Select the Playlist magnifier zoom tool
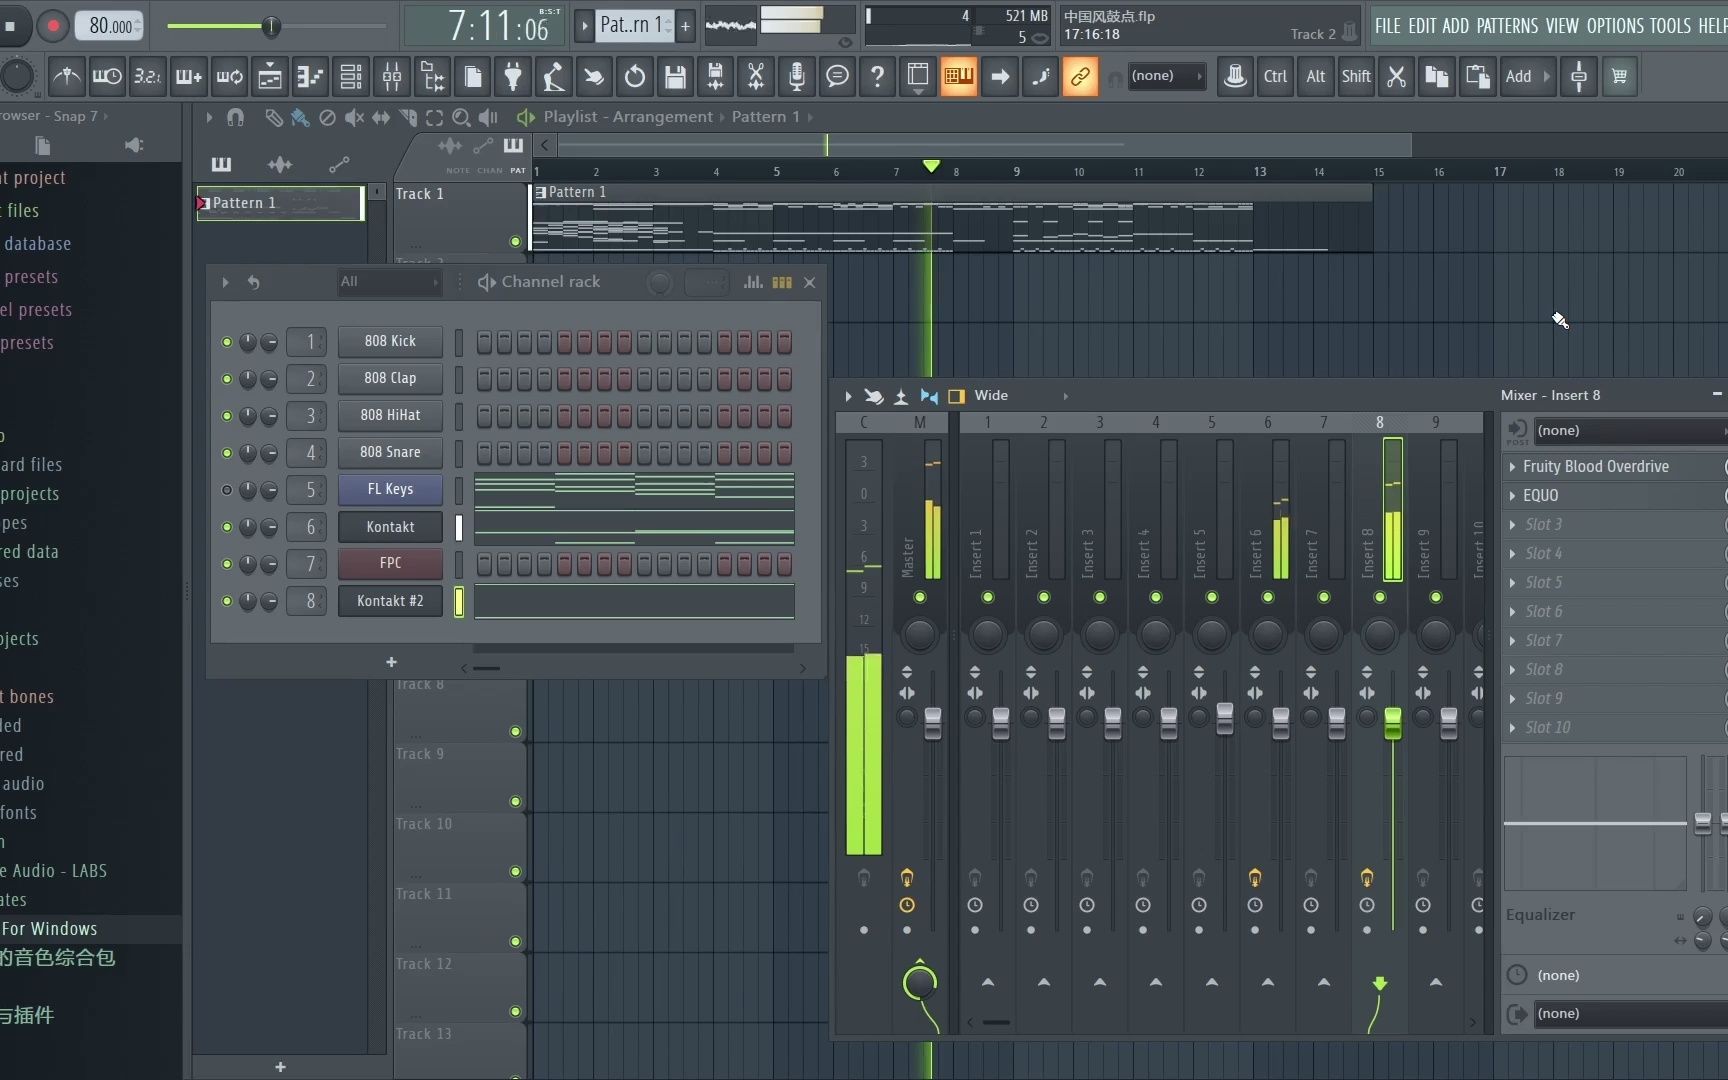Image resolution: width=1728 pixels, height=1080 pixels. (x=461, y=117)
